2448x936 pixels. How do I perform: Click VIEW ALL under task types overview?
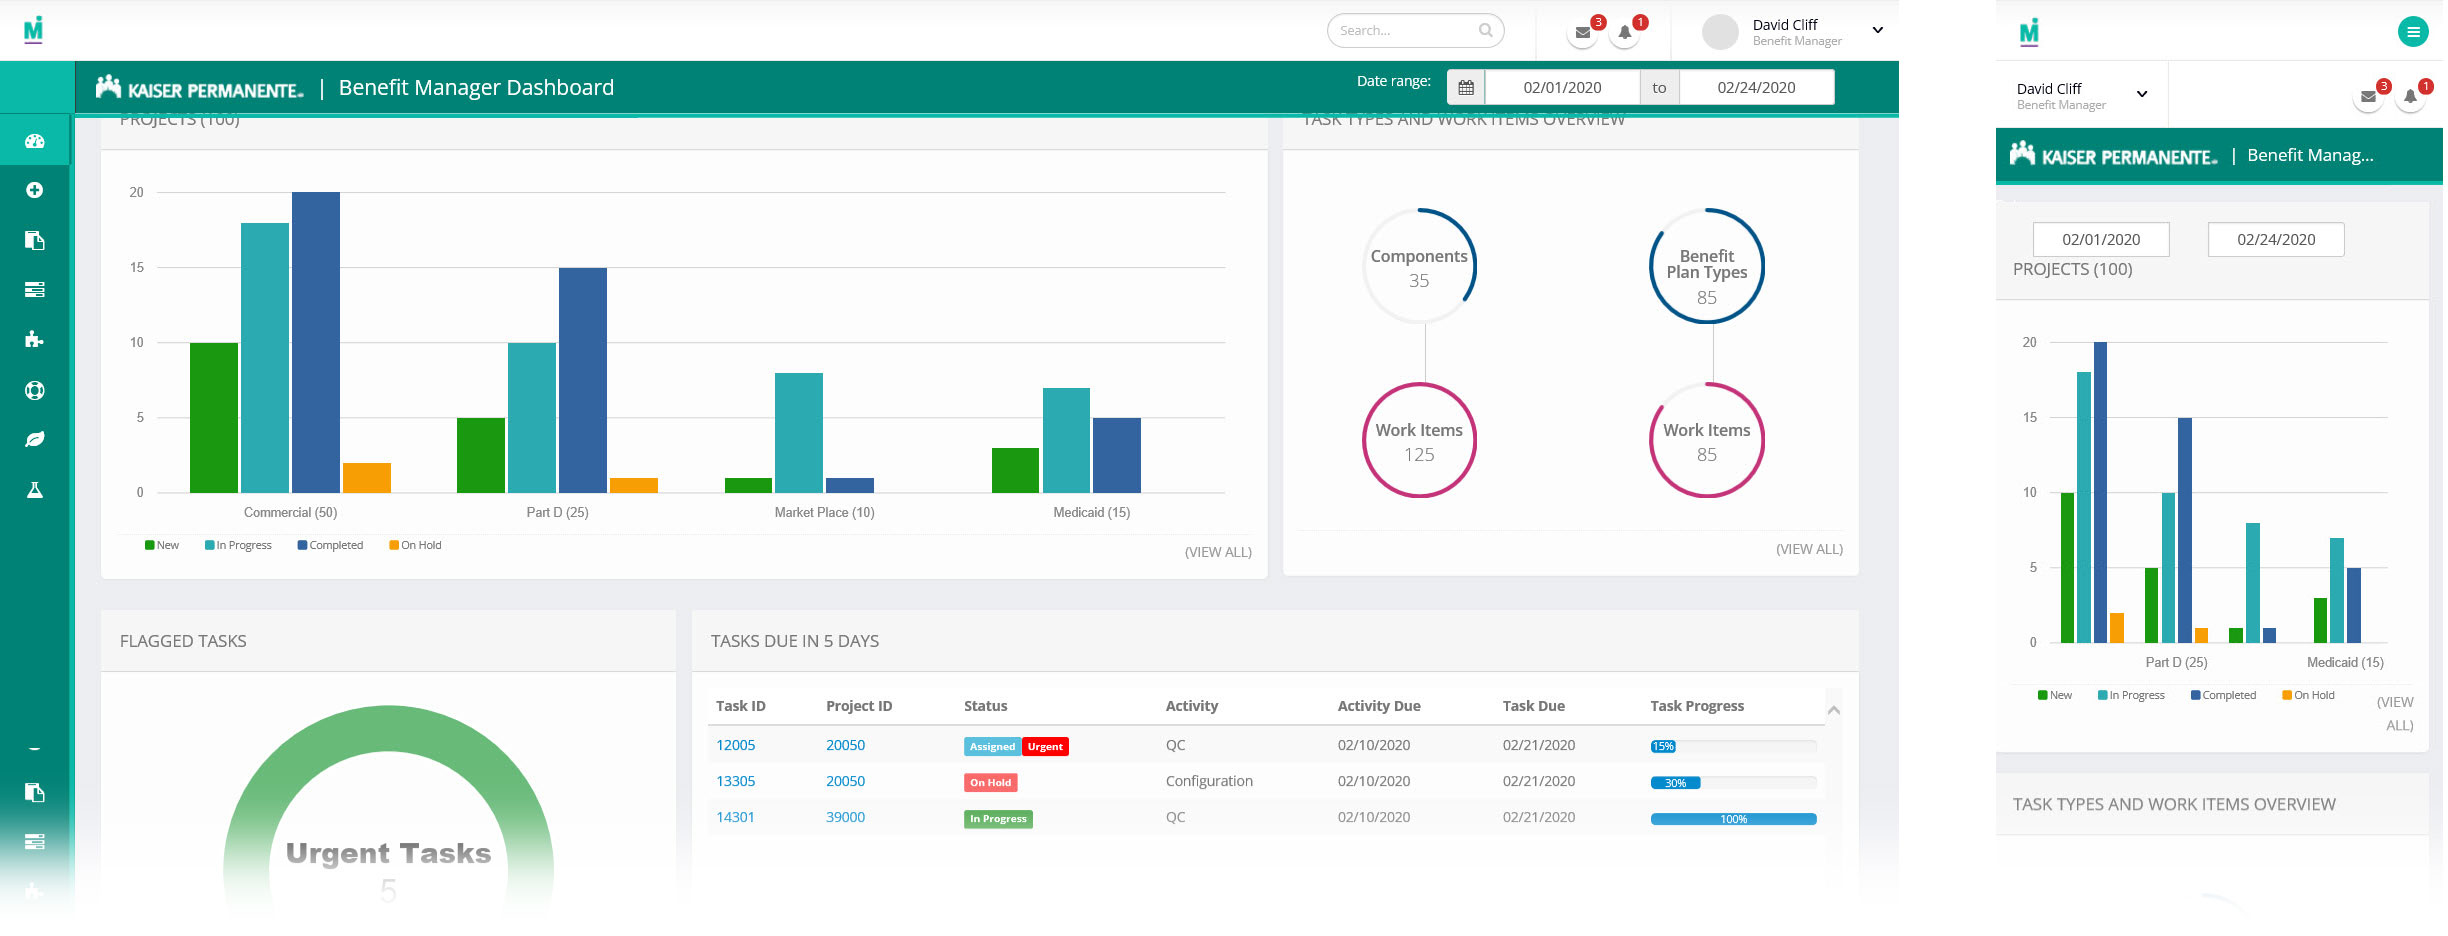click(1809, 549)
